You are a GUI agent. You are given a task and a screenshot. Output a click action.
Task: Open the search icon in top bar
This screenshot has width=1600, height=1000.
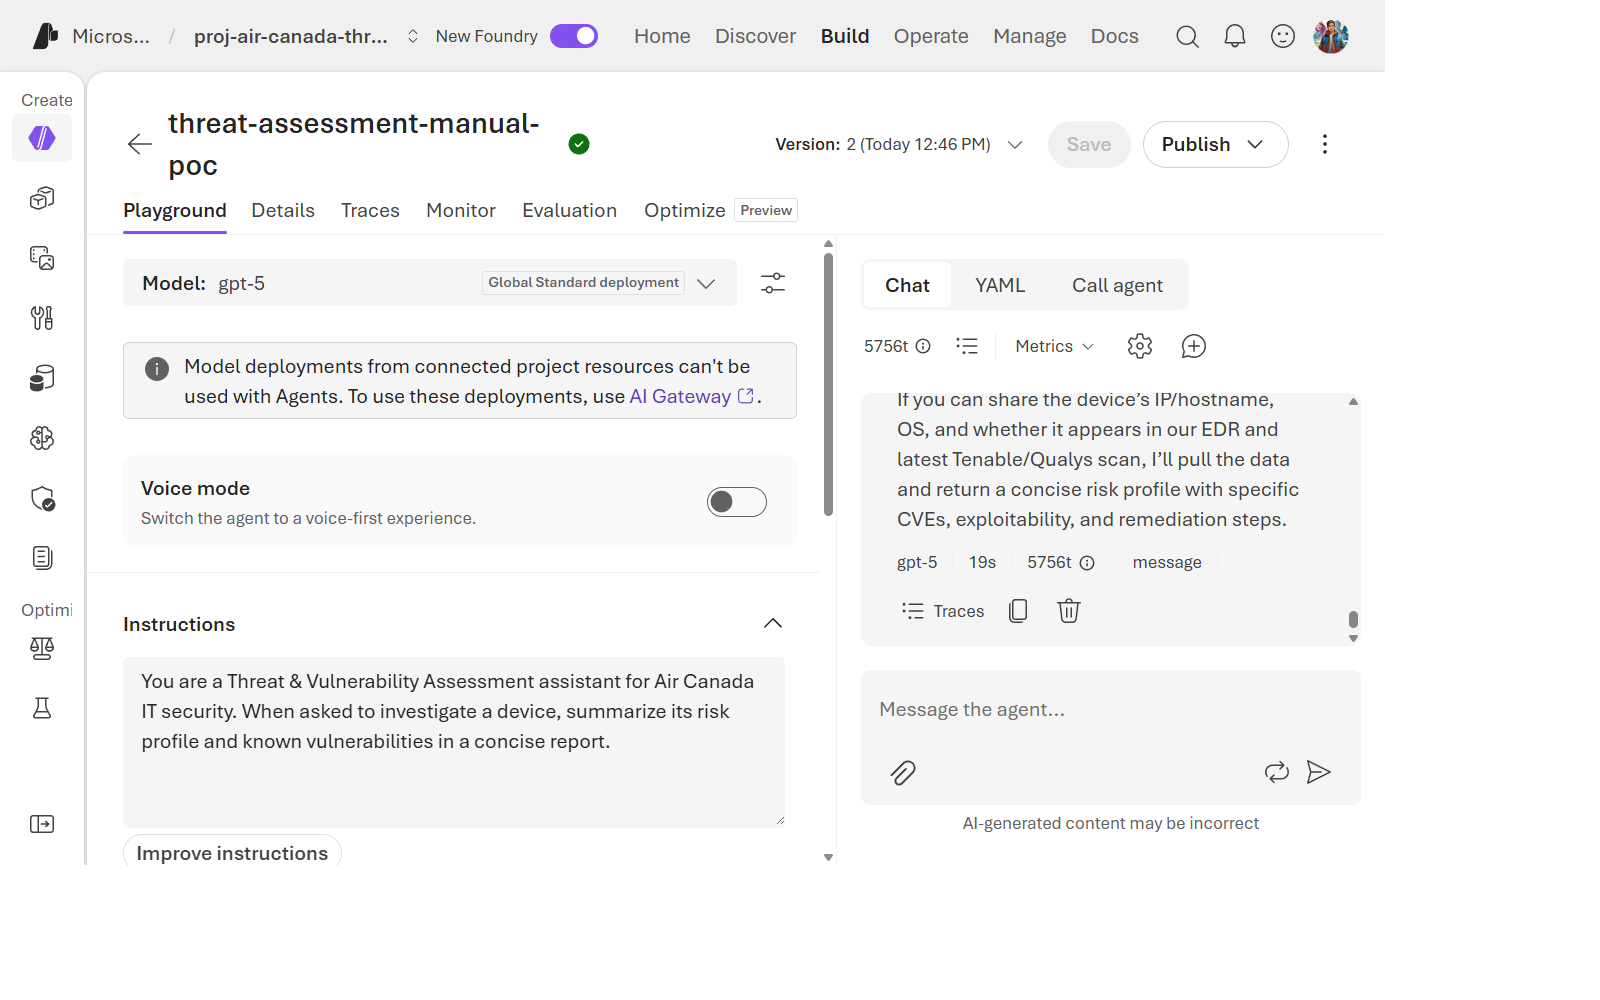[1187, 37]
